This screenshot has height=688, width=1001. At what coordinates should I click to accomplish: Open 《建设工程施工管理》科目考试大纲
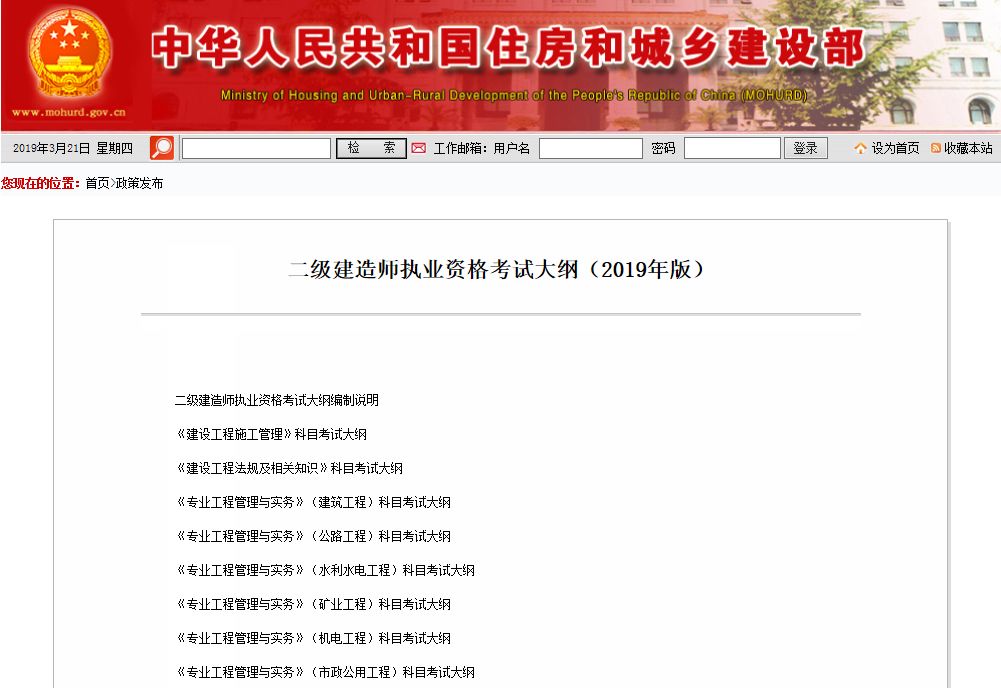271,435
